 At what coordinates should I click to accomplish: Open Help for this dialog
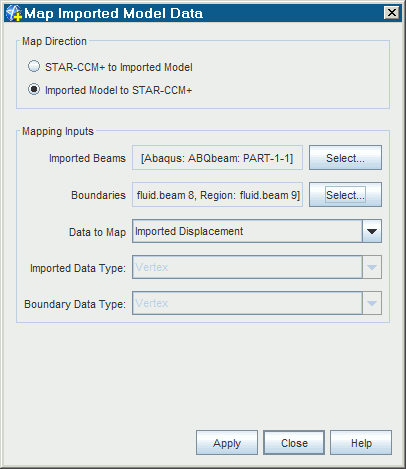pyautogui.click(x=361, y=443)
